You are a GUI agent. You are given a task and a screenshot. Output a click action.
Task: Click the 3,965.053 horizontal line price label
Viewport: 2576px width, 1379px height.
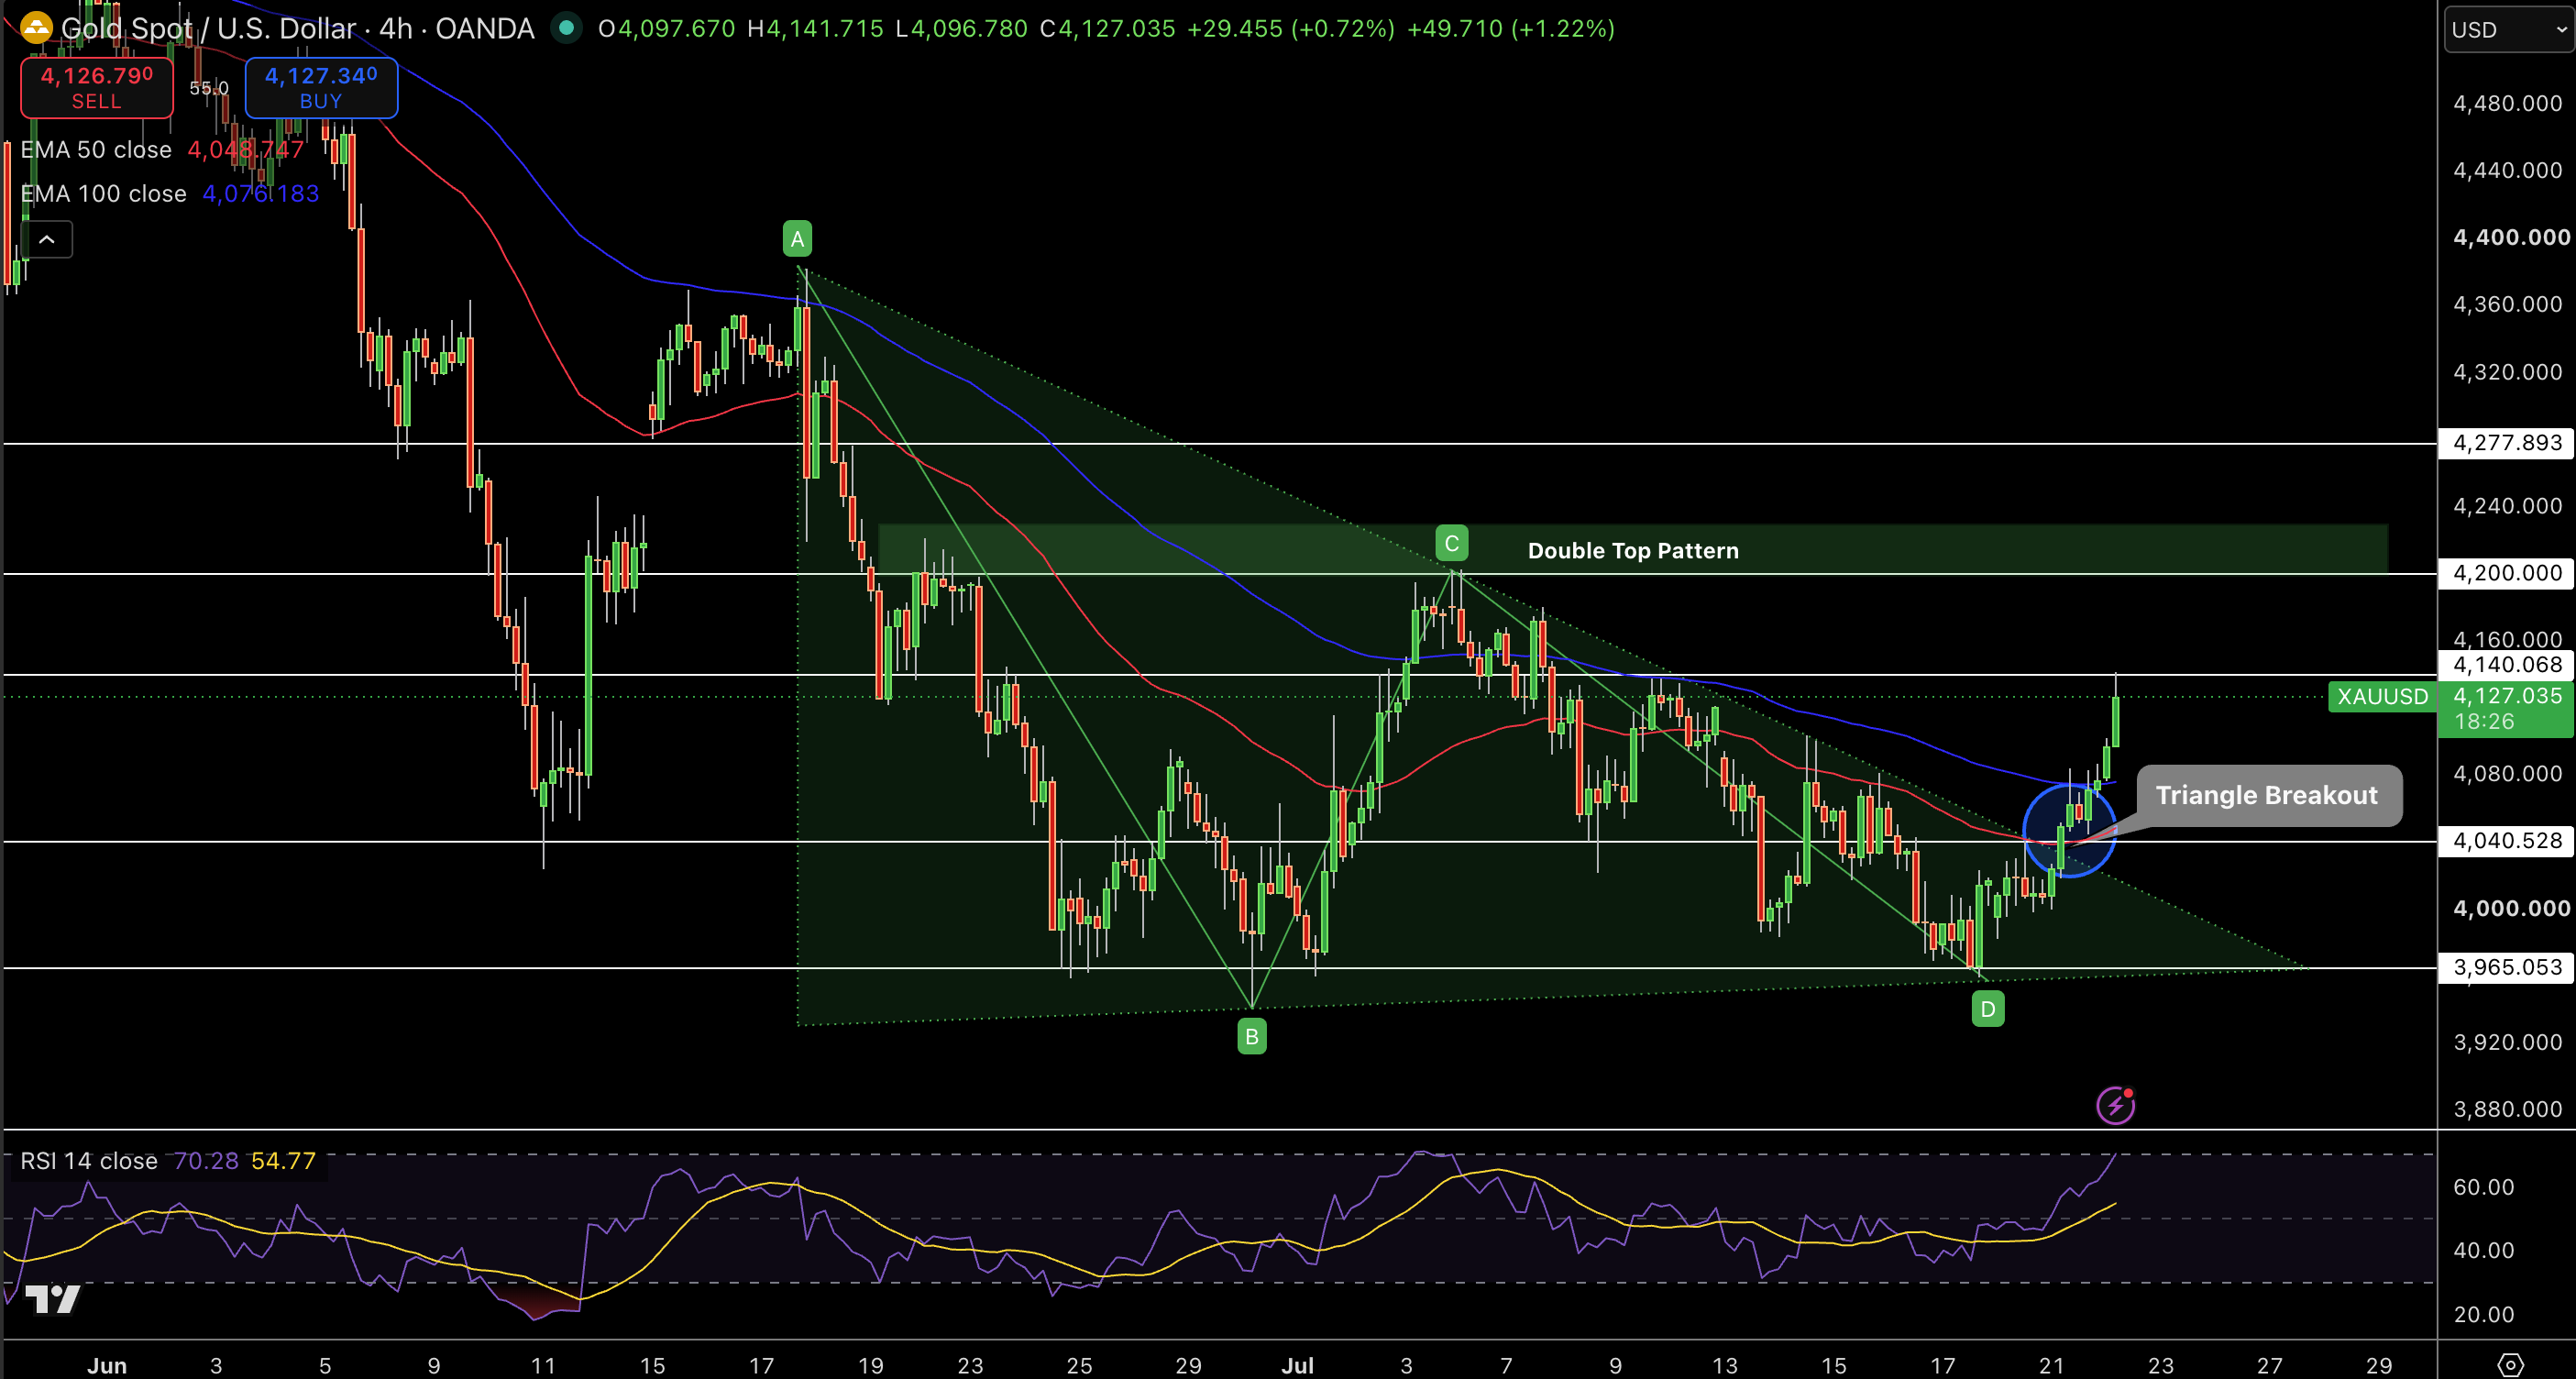click(x=2507, y=967)
